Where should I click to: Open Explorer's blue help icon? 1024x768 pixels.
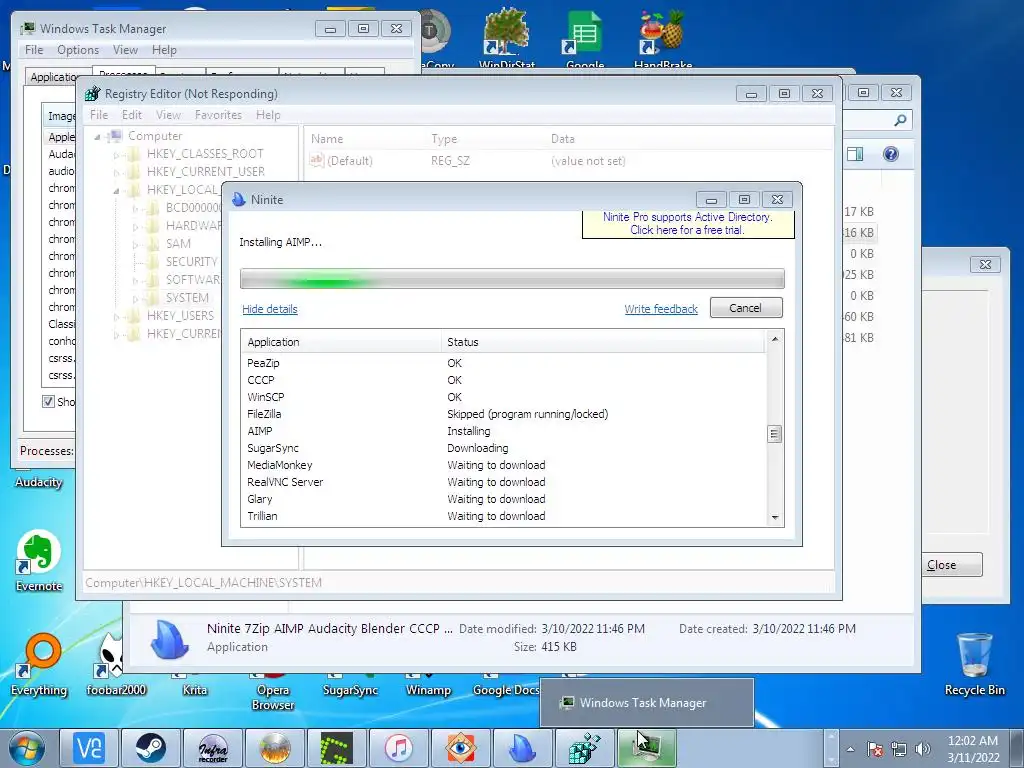(891, 154)
